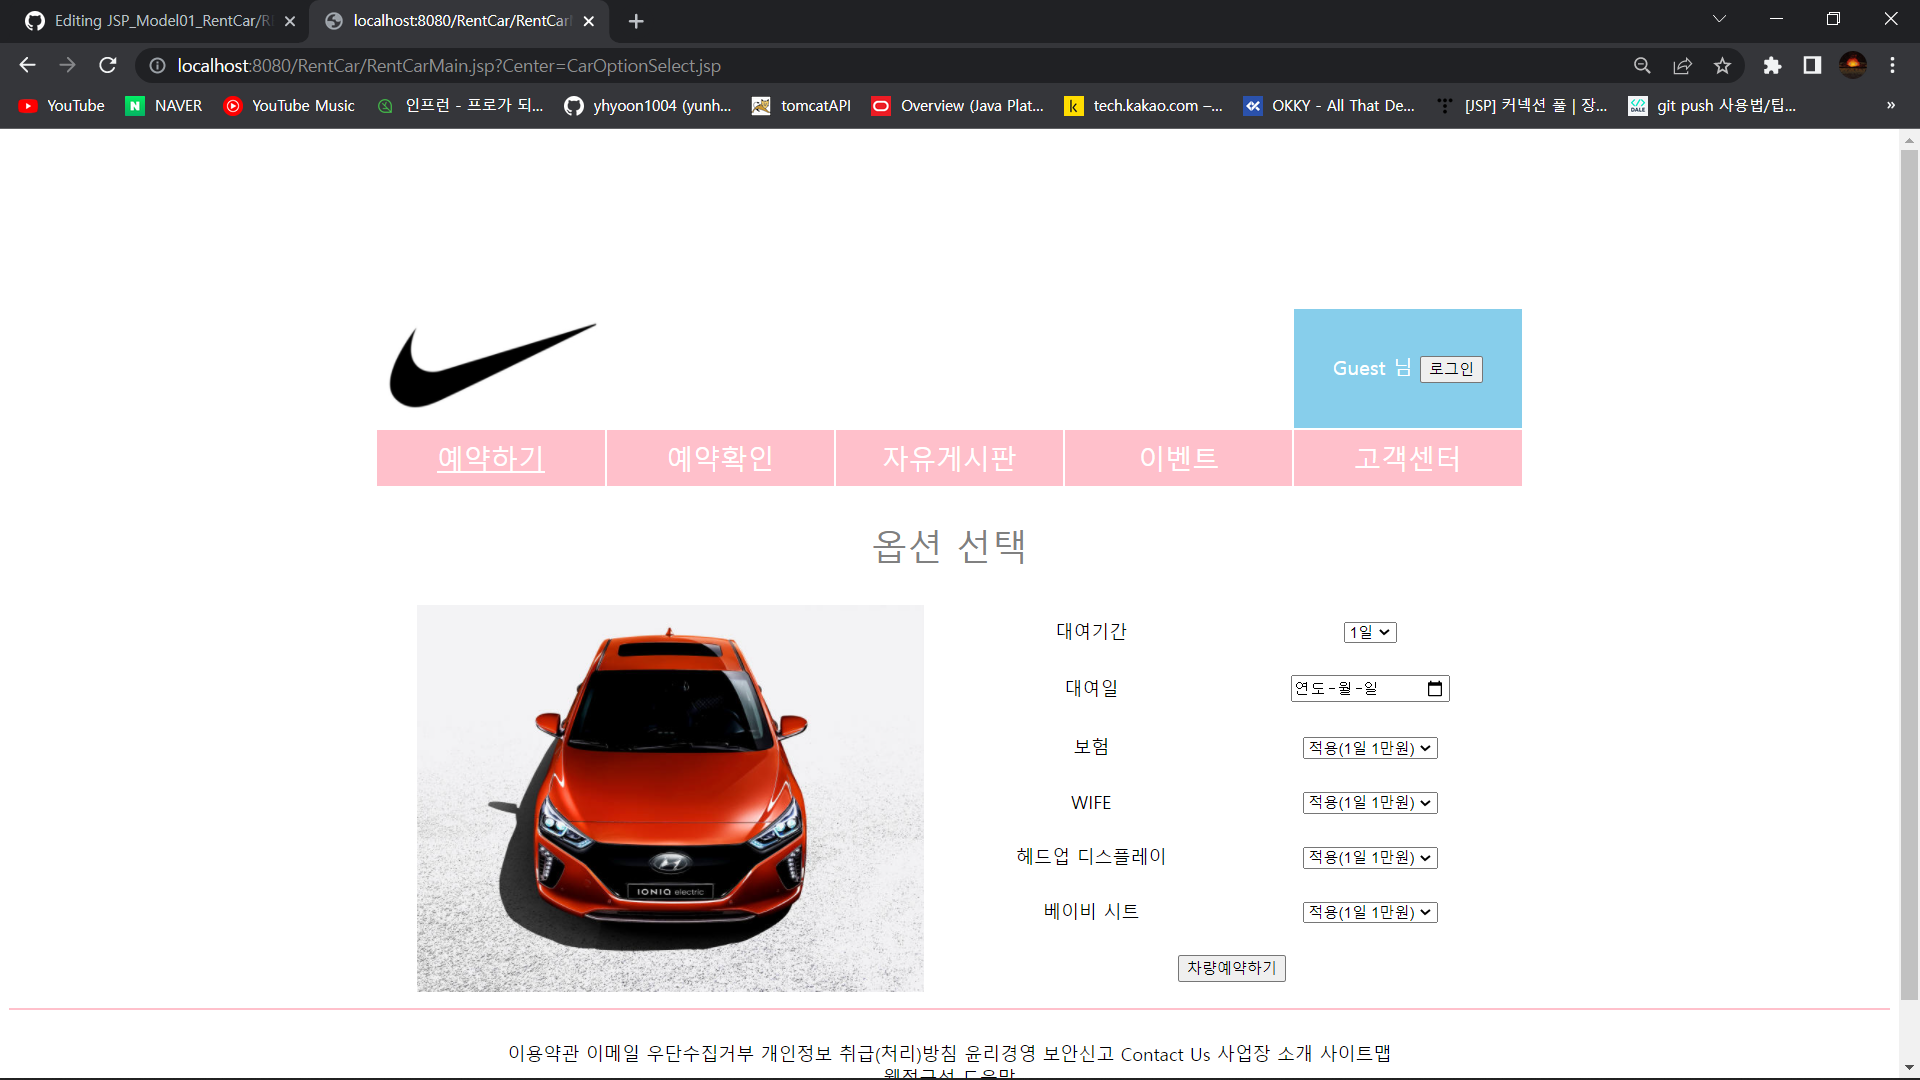Screen dimensions: 1920x1080
Task: Open the 보험 insurance dropdown
Action: click(x=1369, y=747)
